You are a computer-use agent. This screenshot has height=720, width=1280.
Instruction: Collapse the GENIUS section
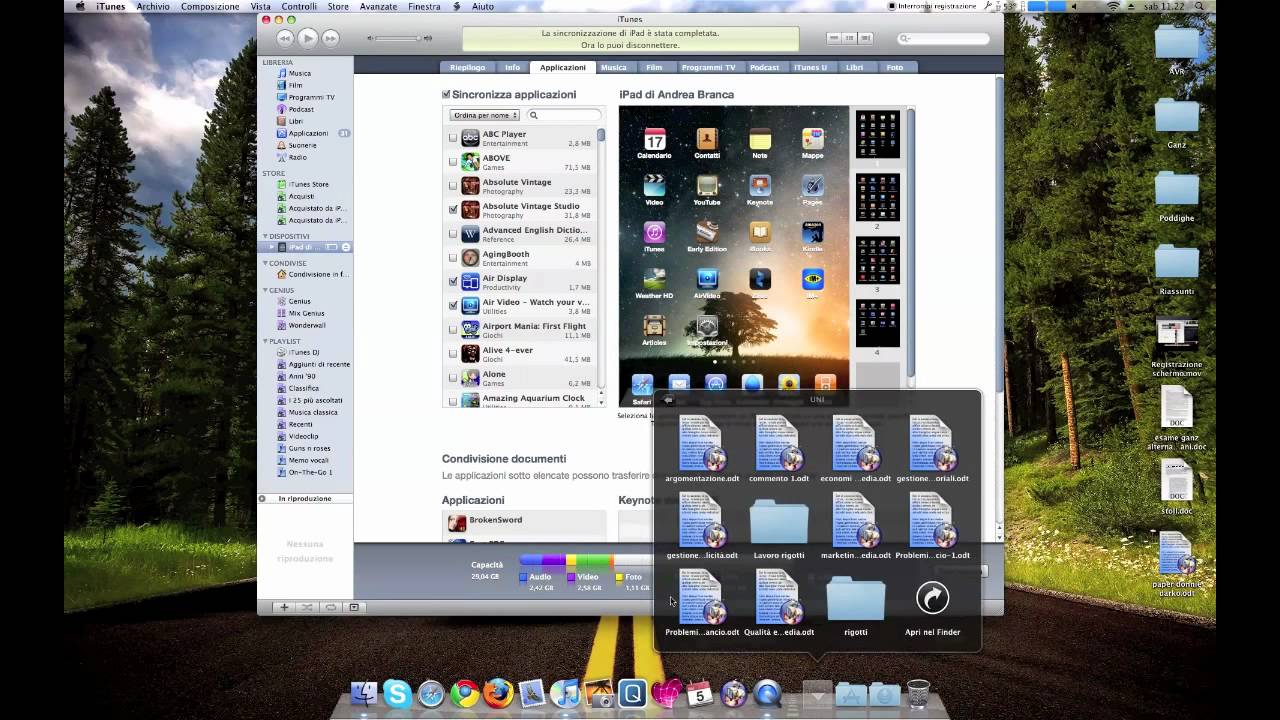(x=265, y=290)
